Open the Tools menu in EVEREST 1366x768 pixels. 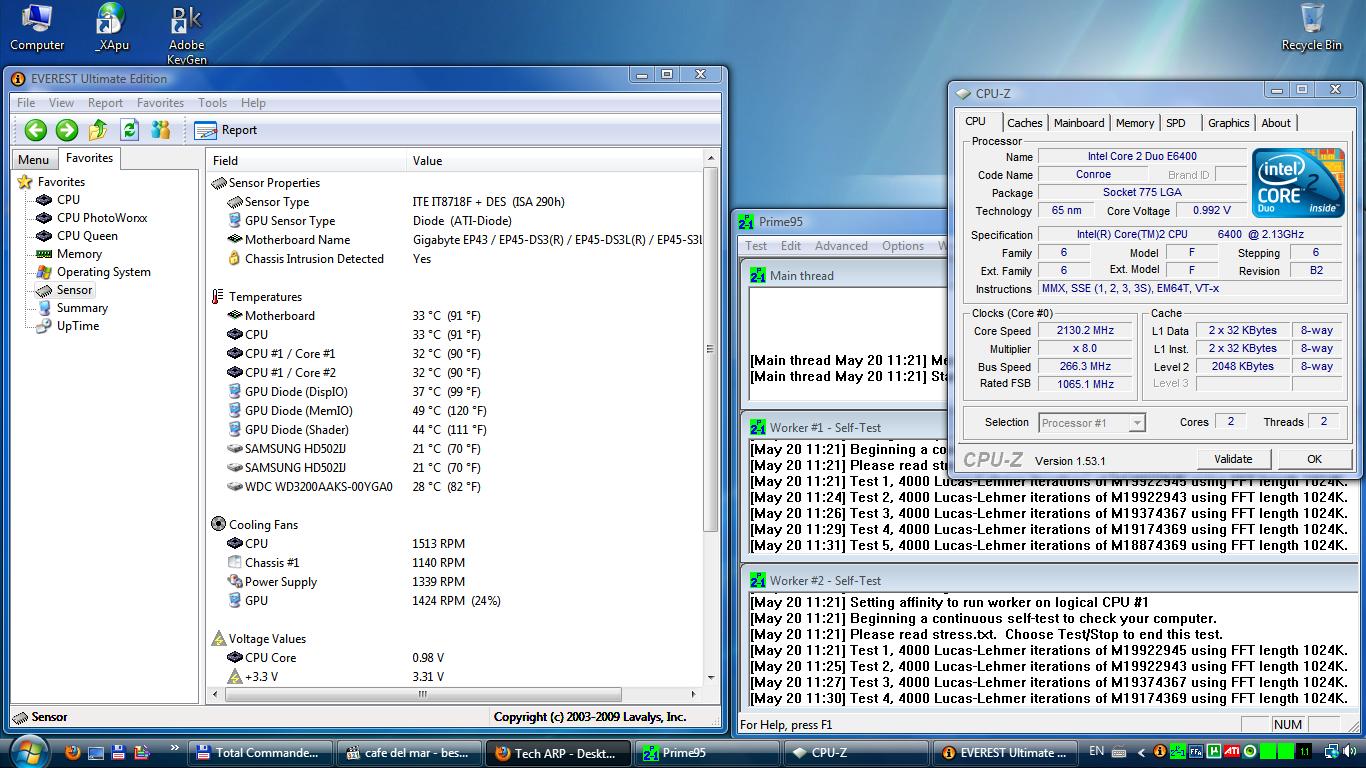pyautogui.click(x=212, y=103)
